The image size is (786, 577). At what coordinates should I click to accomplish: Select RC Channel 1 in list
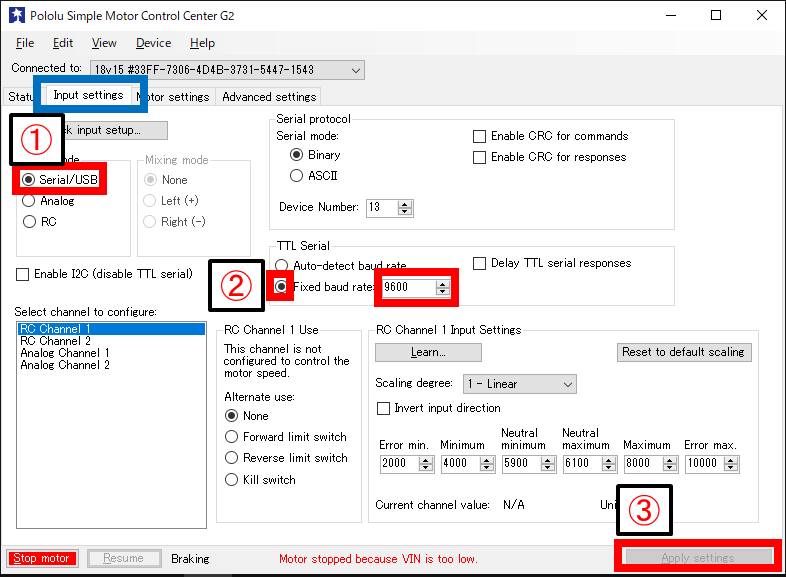pos(111,329)
